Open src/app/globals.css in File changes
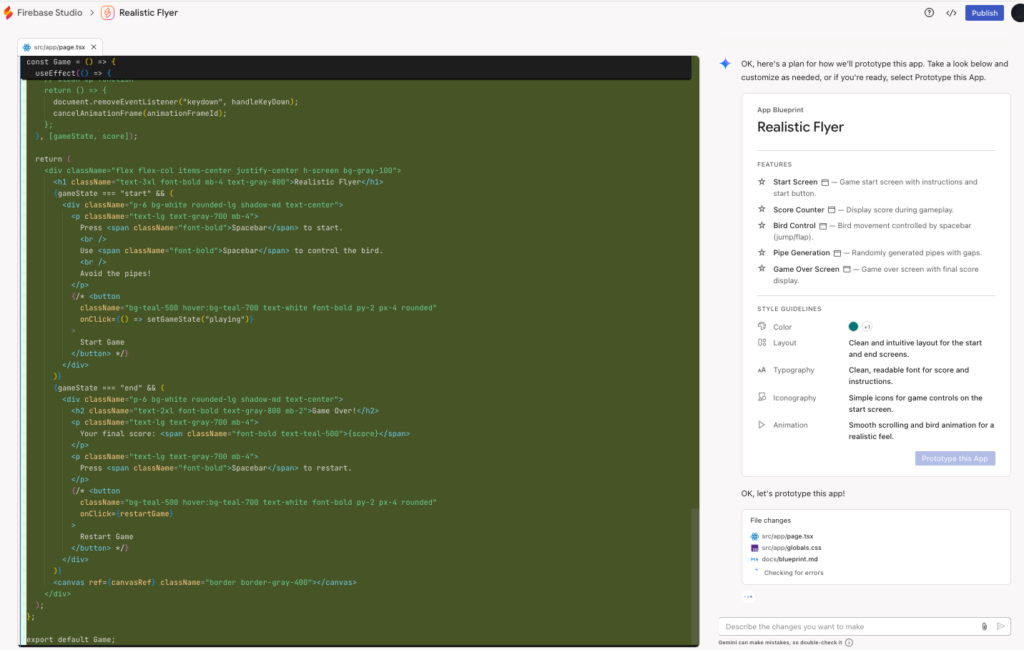 pos(784,548)
